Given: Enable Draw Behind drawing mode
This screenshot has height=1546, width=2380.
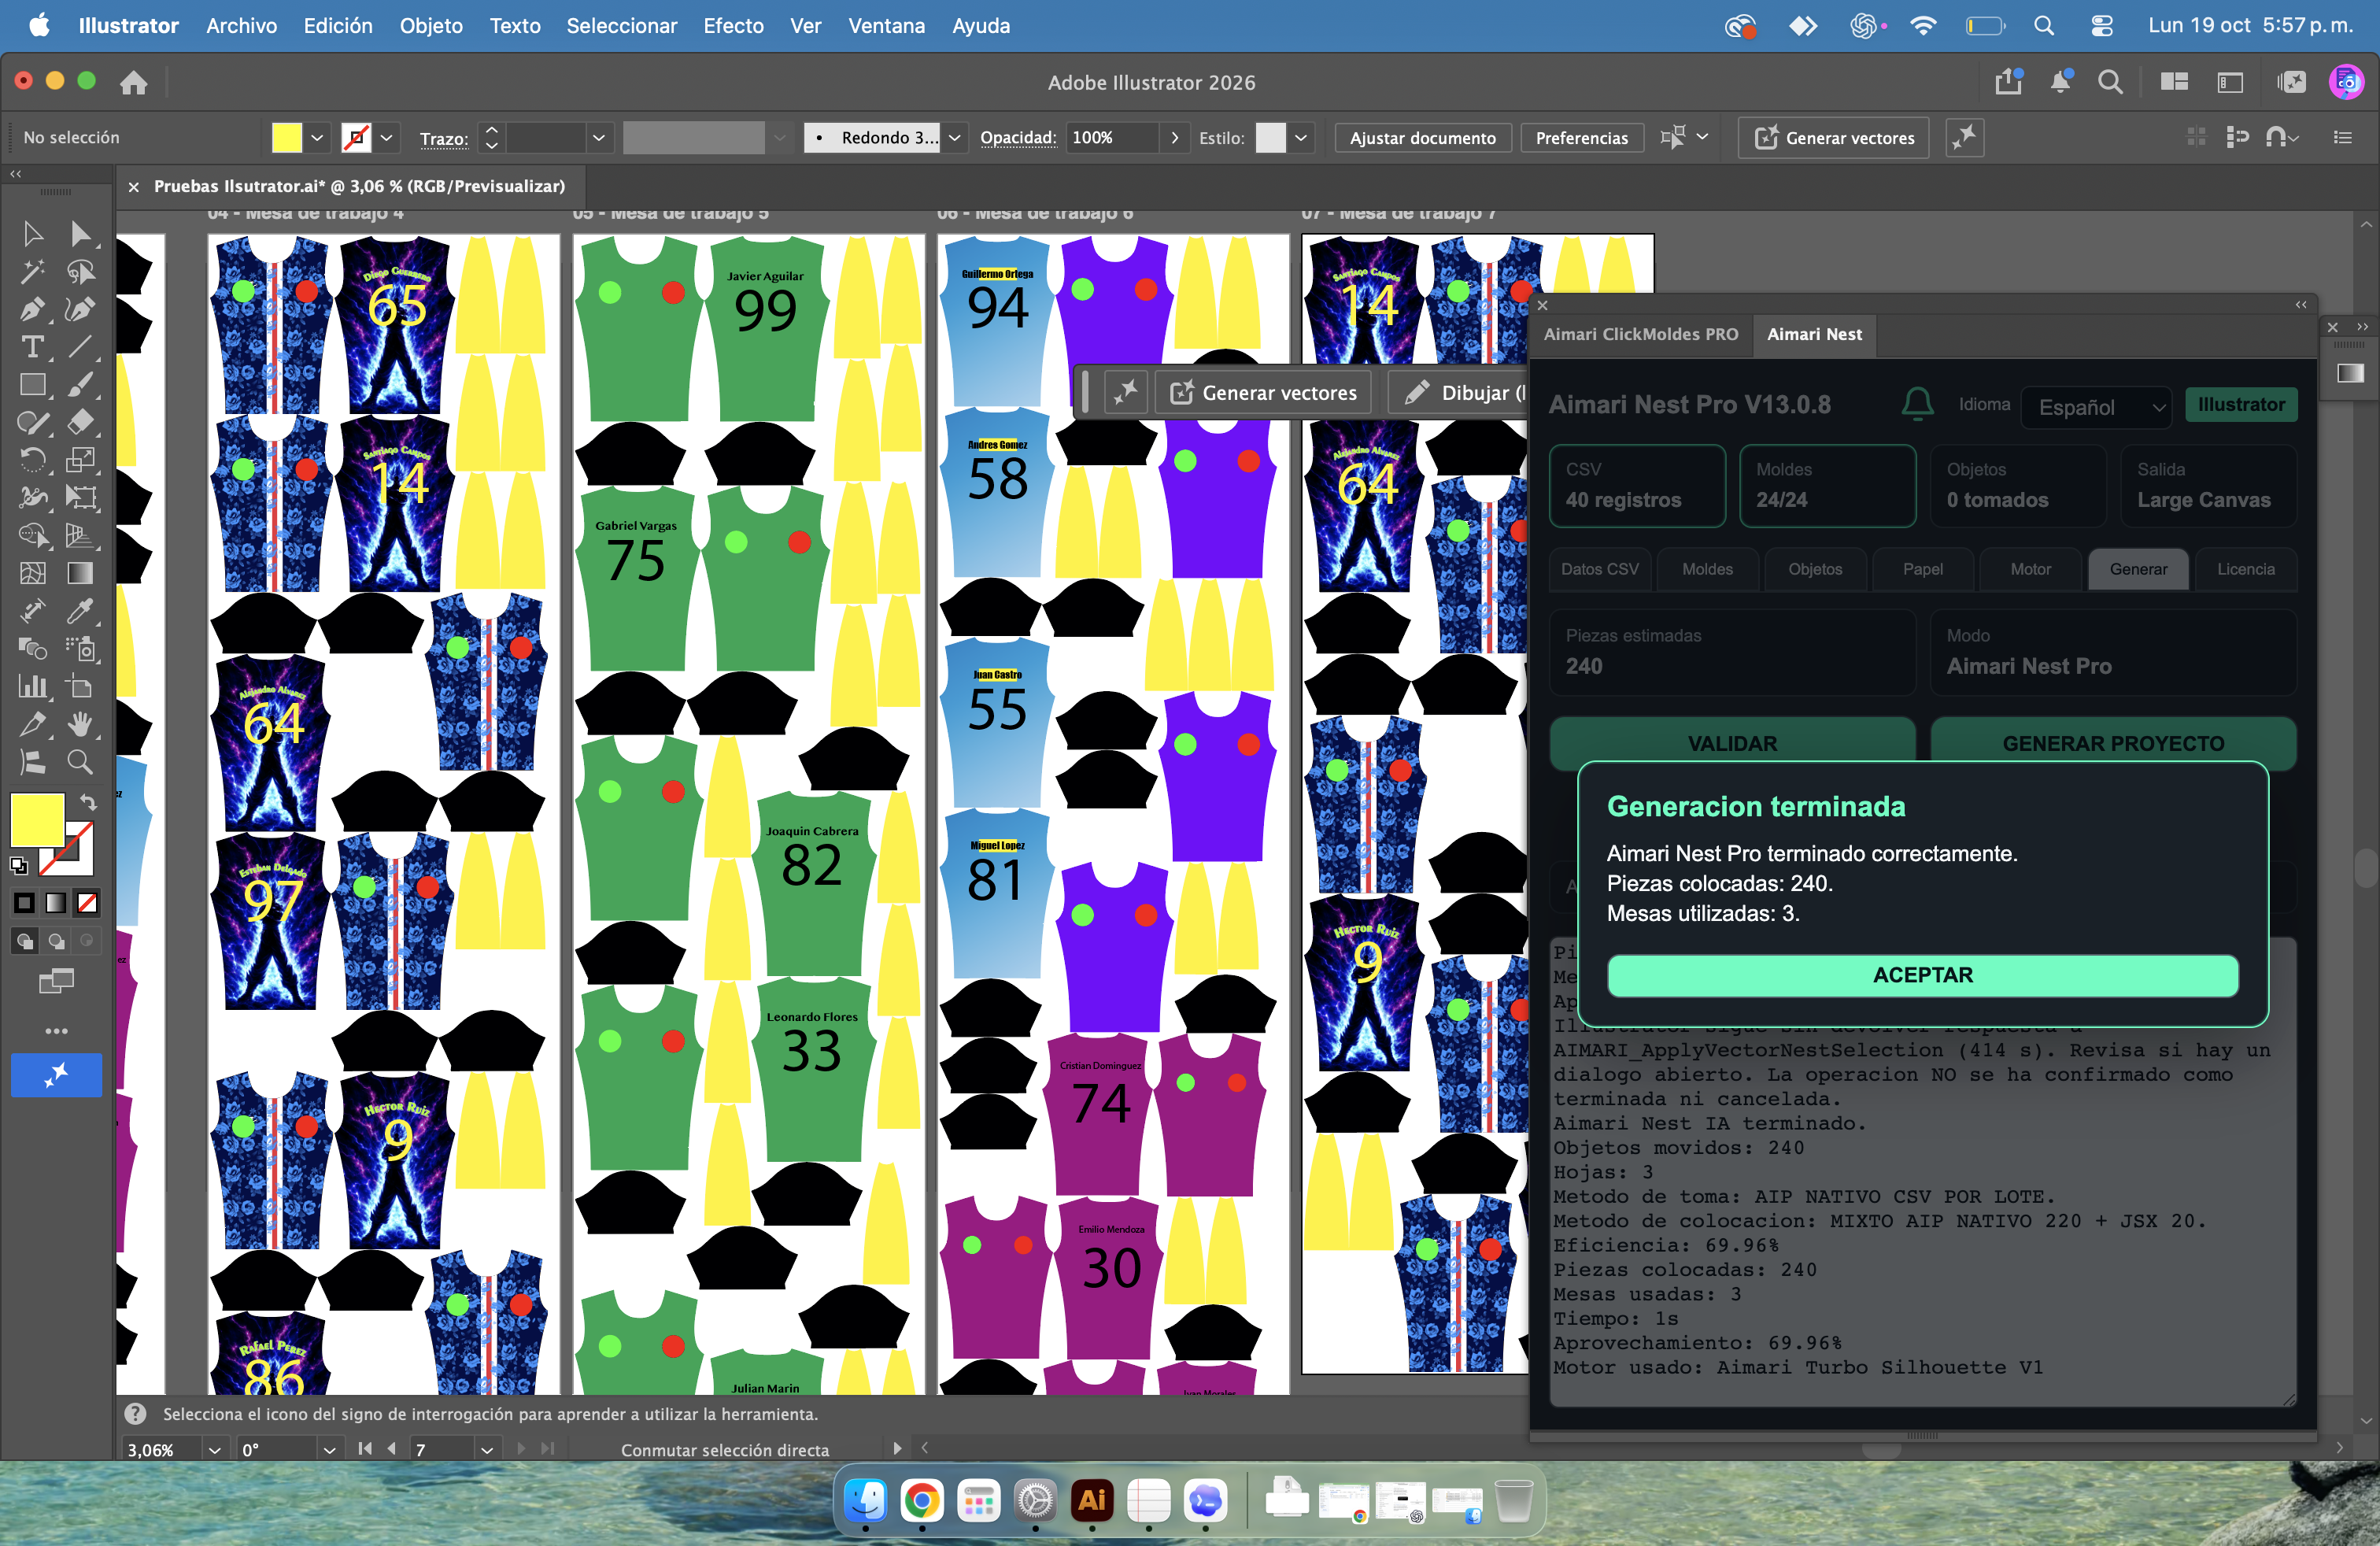Looking at the screenshot, I should 56,941.
